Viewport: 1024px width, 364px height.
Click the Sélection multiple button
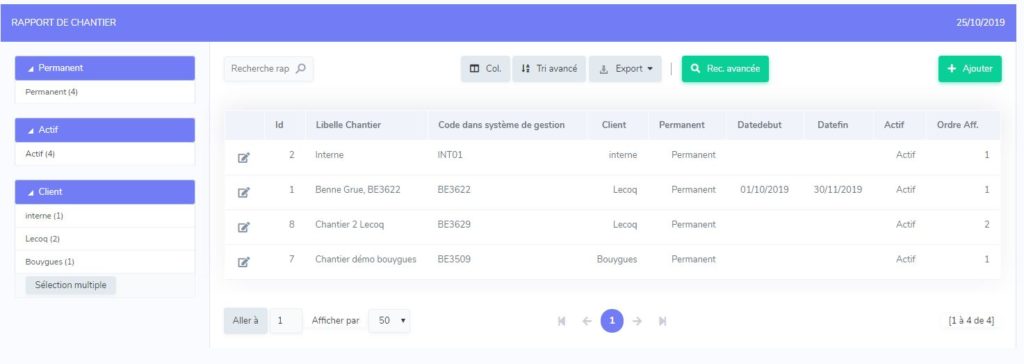[71, 285]
